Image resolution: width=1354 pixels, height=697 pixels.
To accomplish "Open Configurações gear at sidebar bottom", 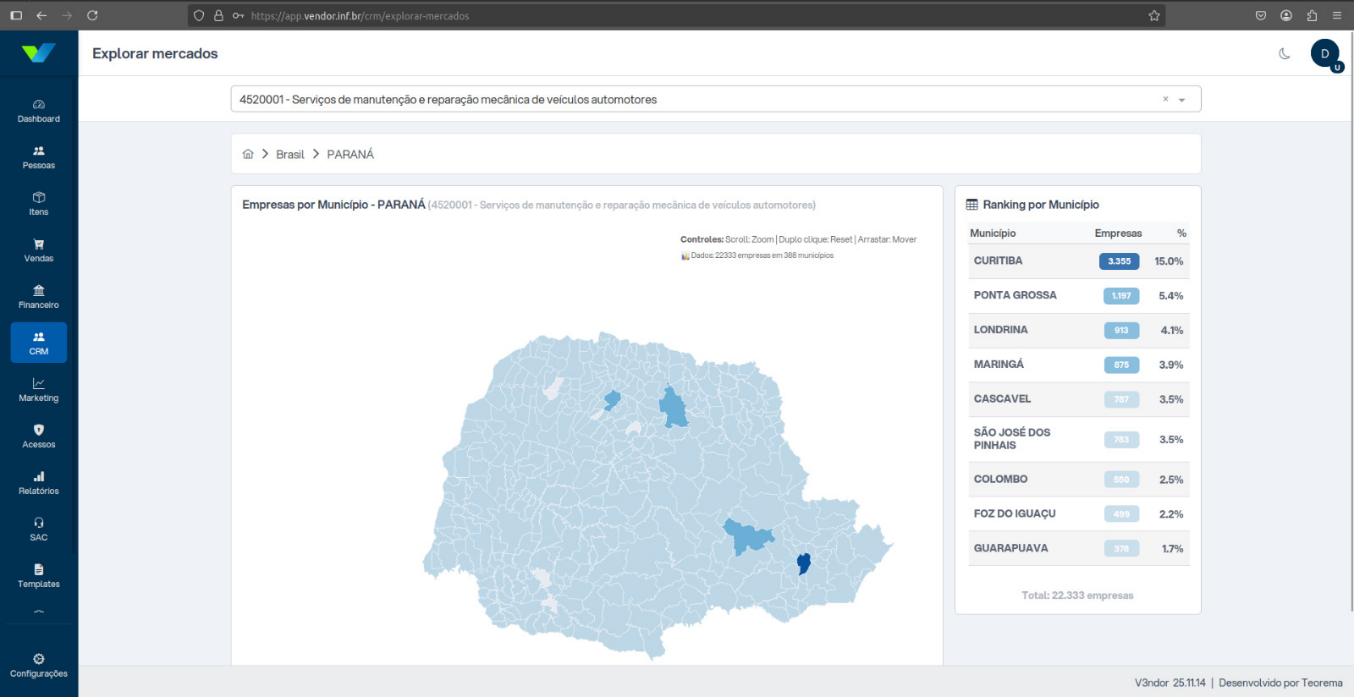I will click(39, 665).
